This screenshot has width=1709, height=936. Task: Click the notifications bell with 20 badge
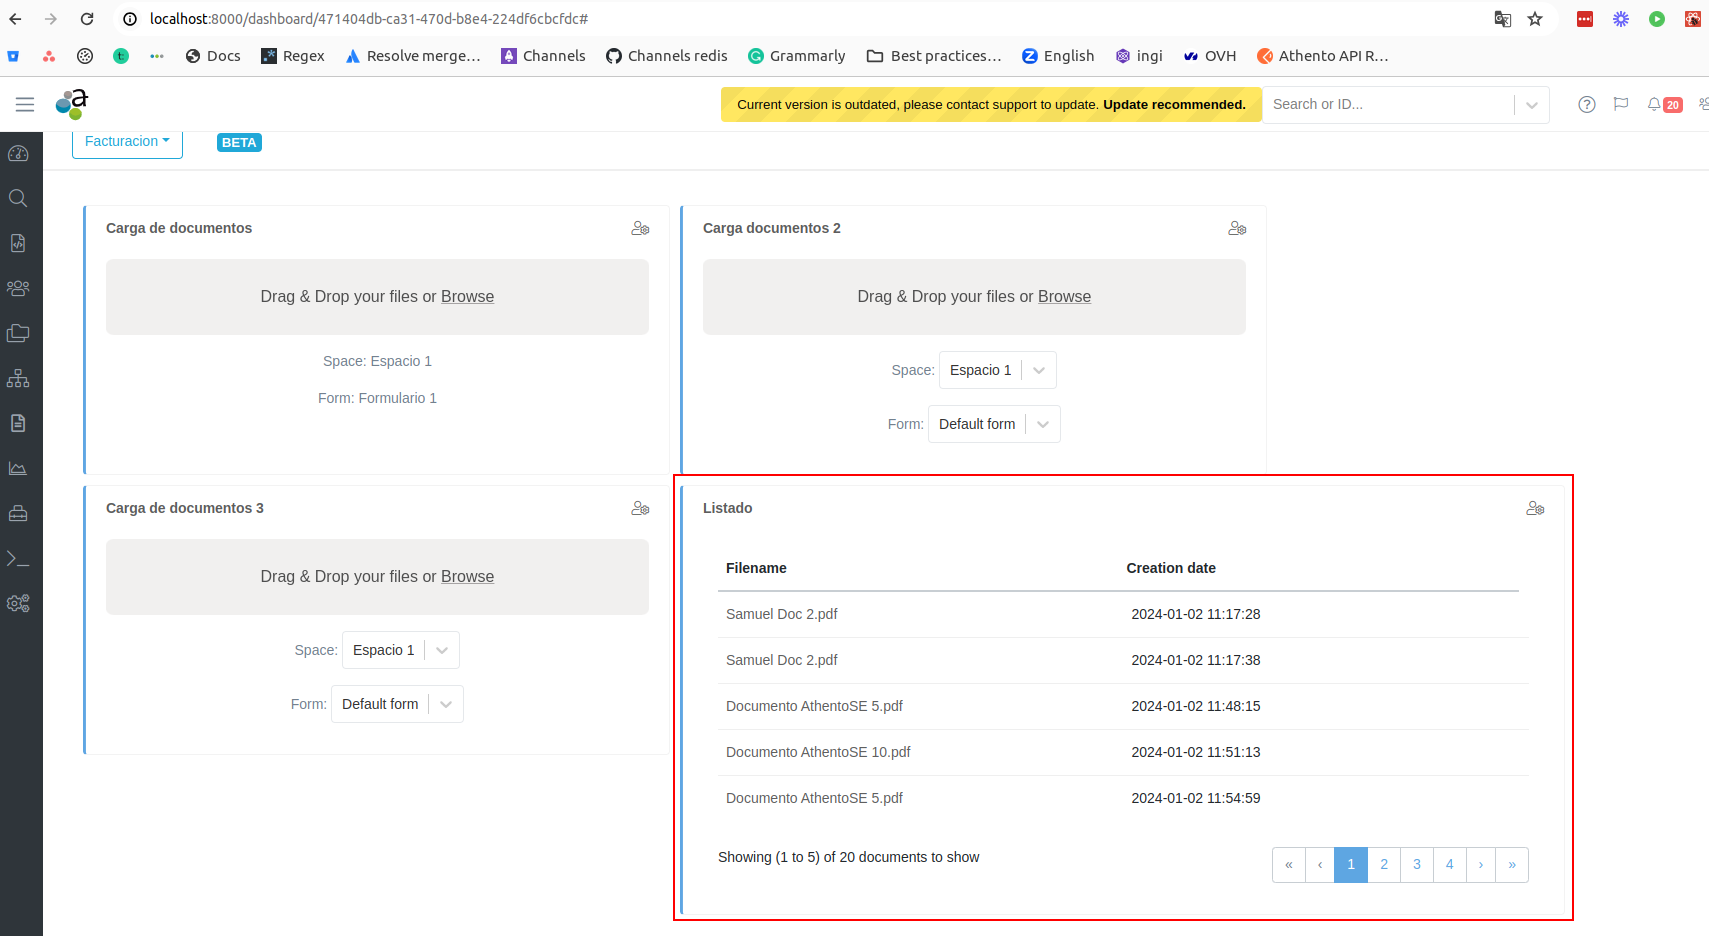pos(1663,104)
